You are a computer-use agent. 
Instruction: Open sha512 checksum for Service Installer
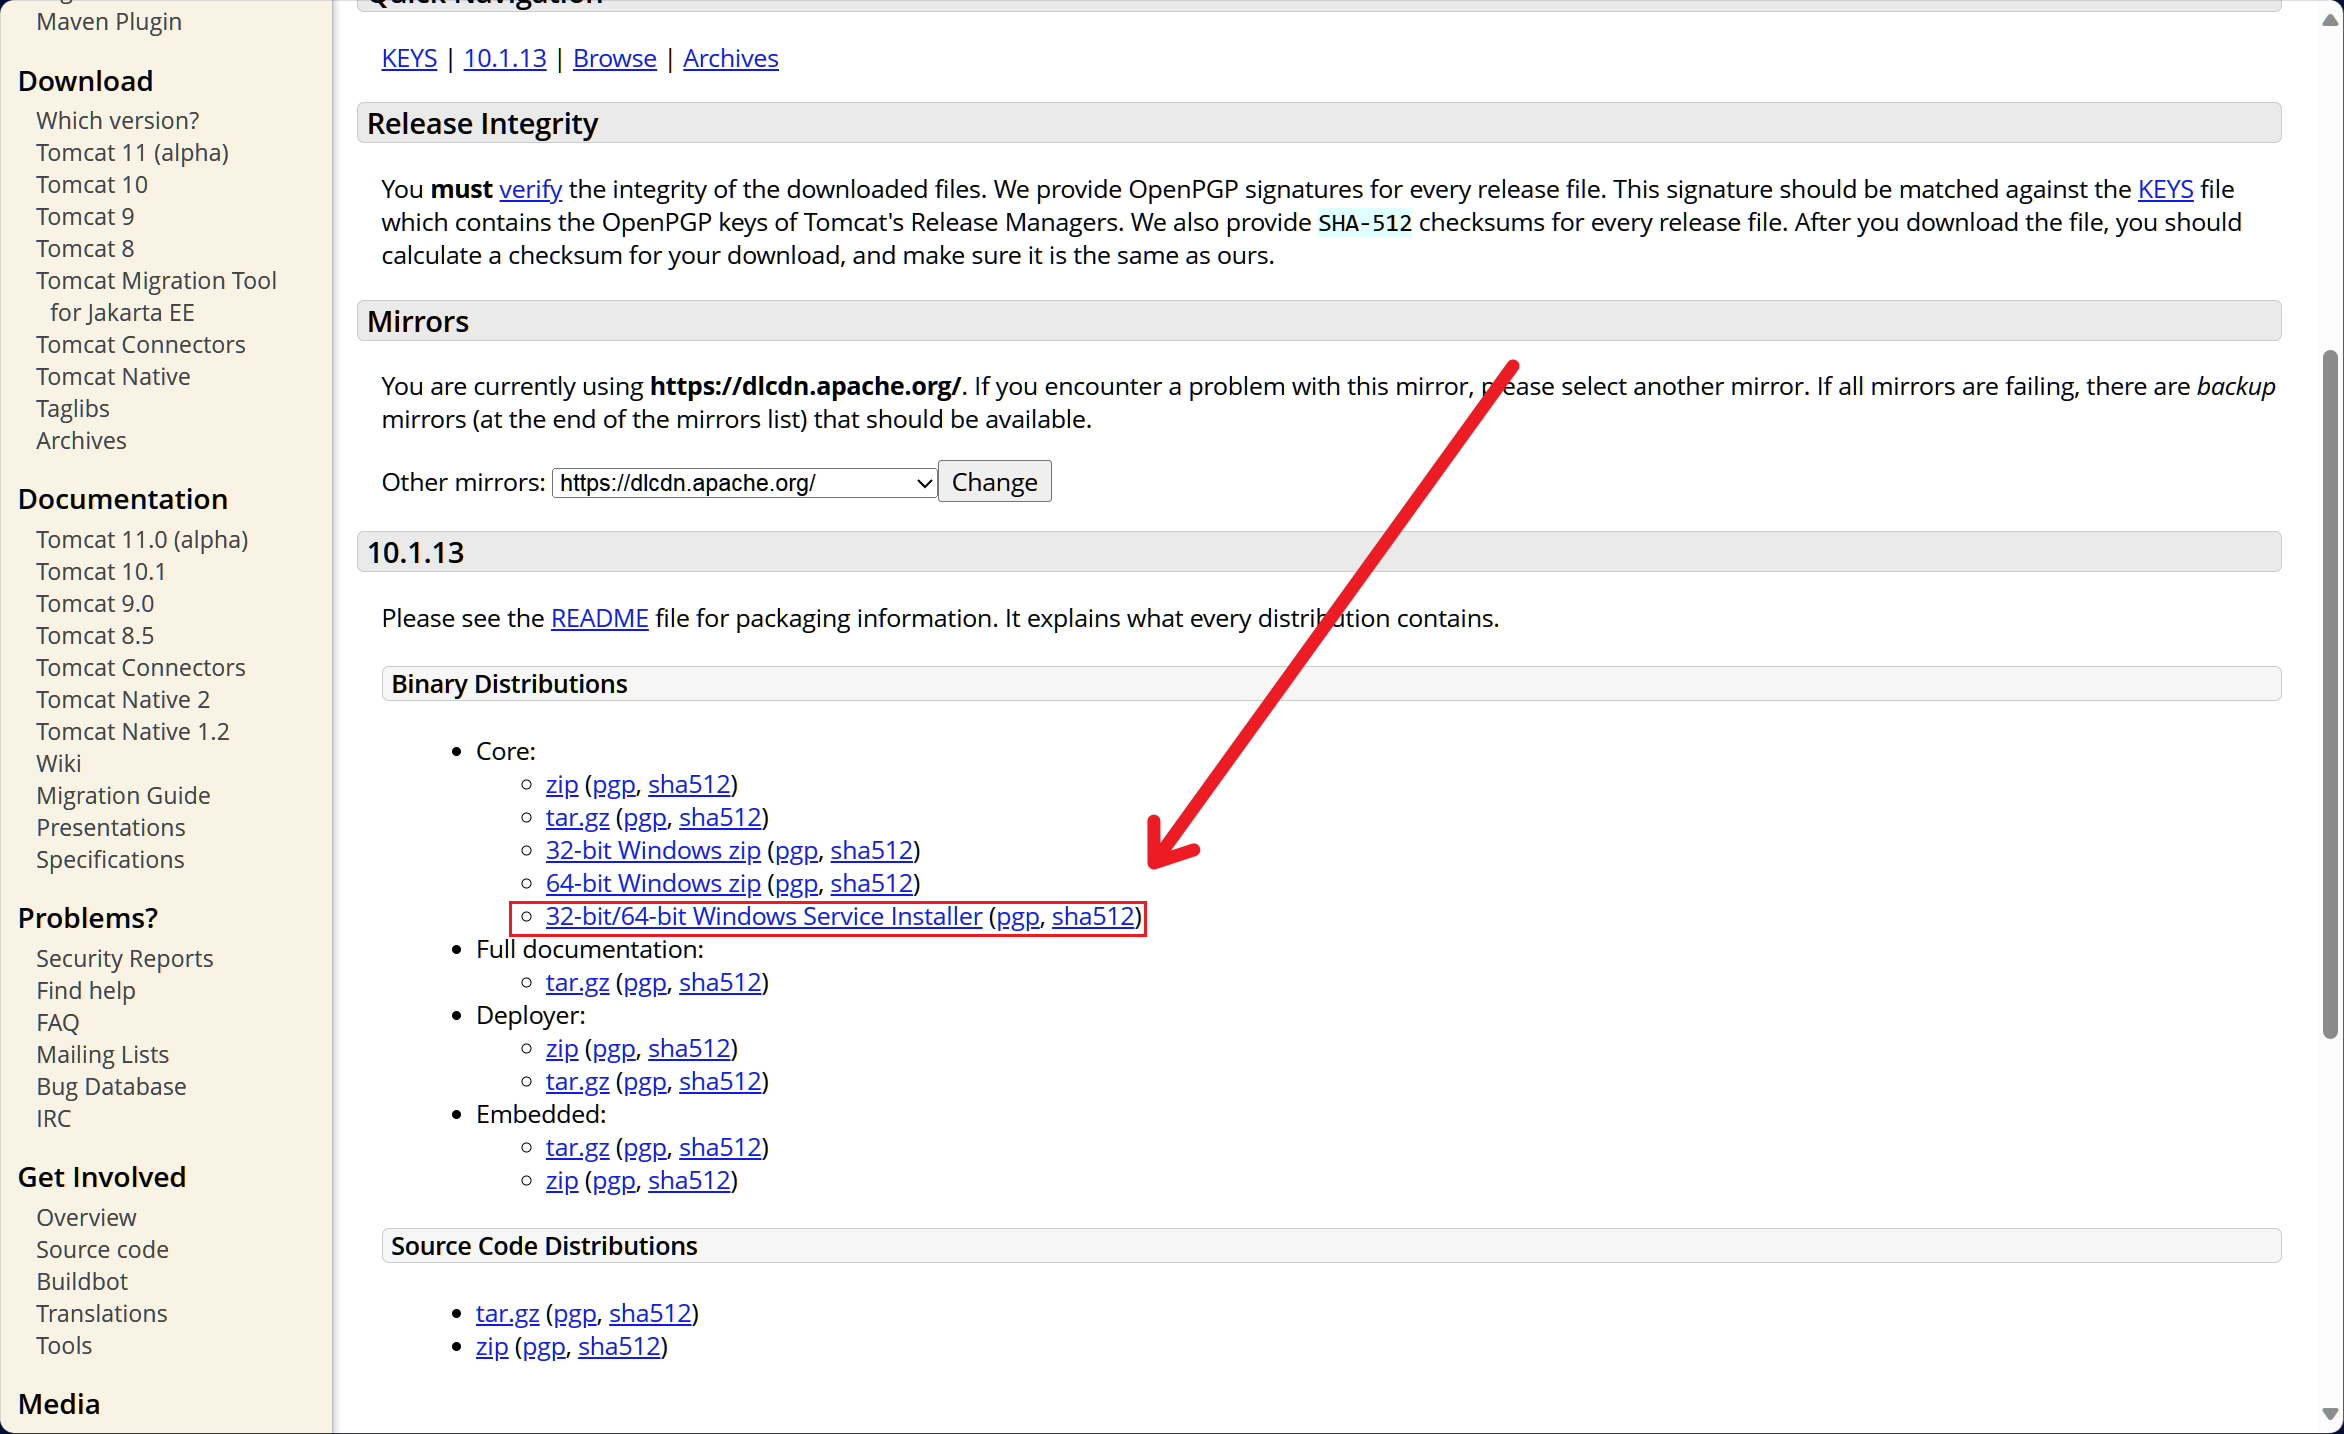click(x=1093, y=917)
